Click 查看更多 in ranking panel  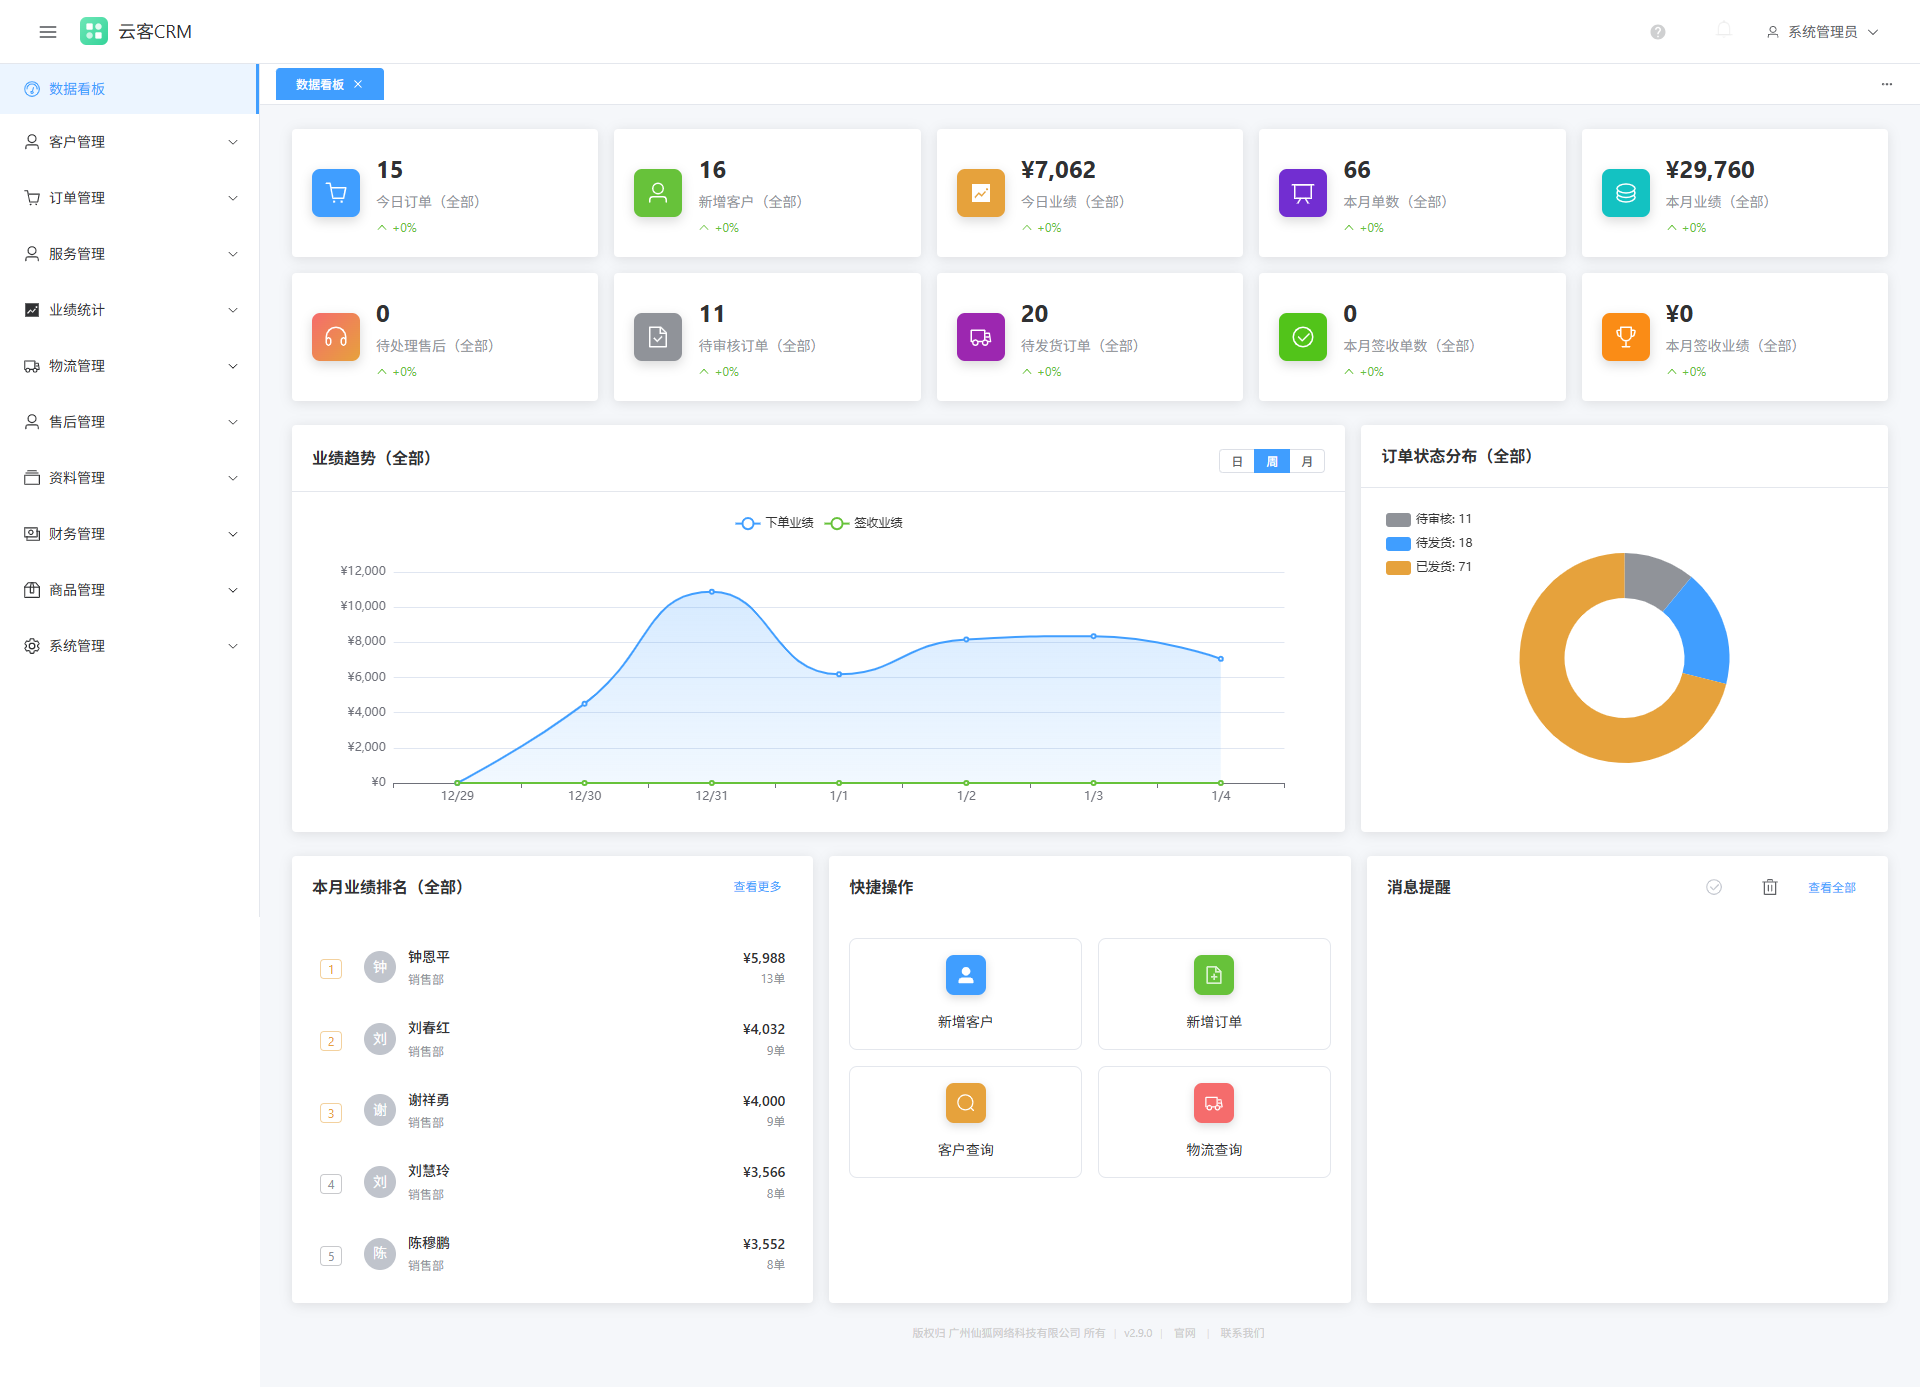[757, 887]
